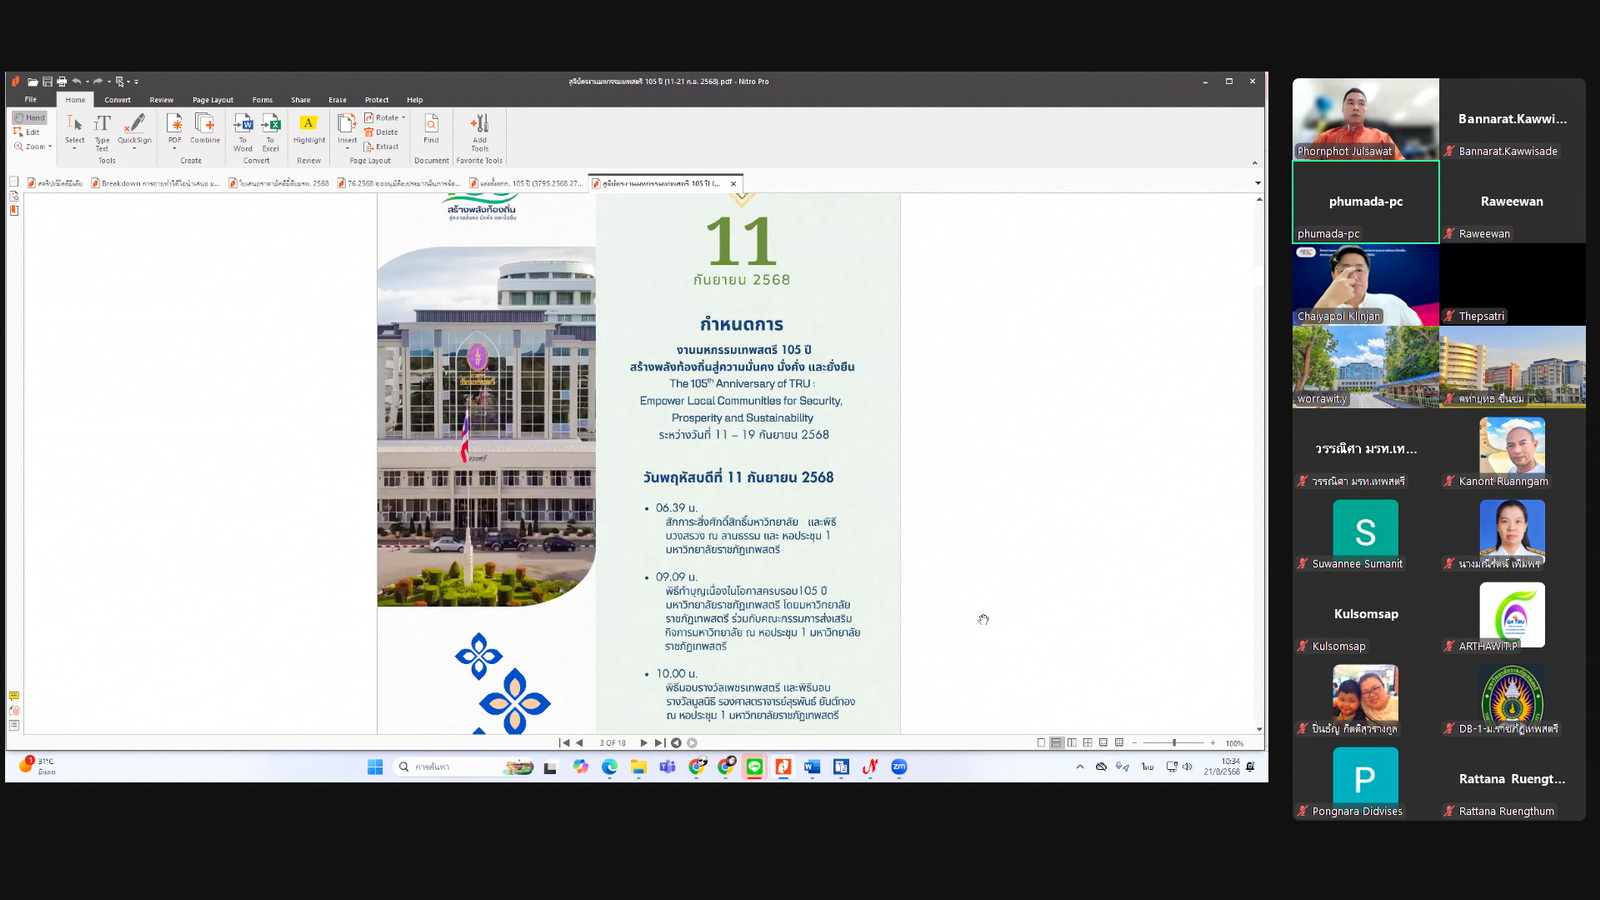Expand the Customize Quick Access Toolbar arrow
The width and height of the screenshot is (1600, 900).
tap(136, 82)
